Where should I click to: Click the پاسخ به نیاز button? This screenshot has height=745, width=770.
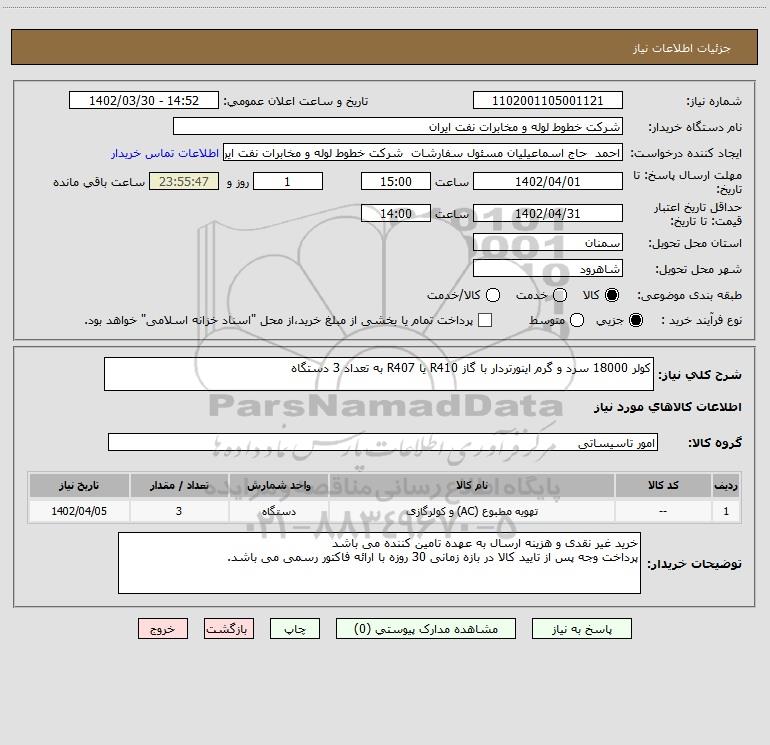click(x=581, y=629)
